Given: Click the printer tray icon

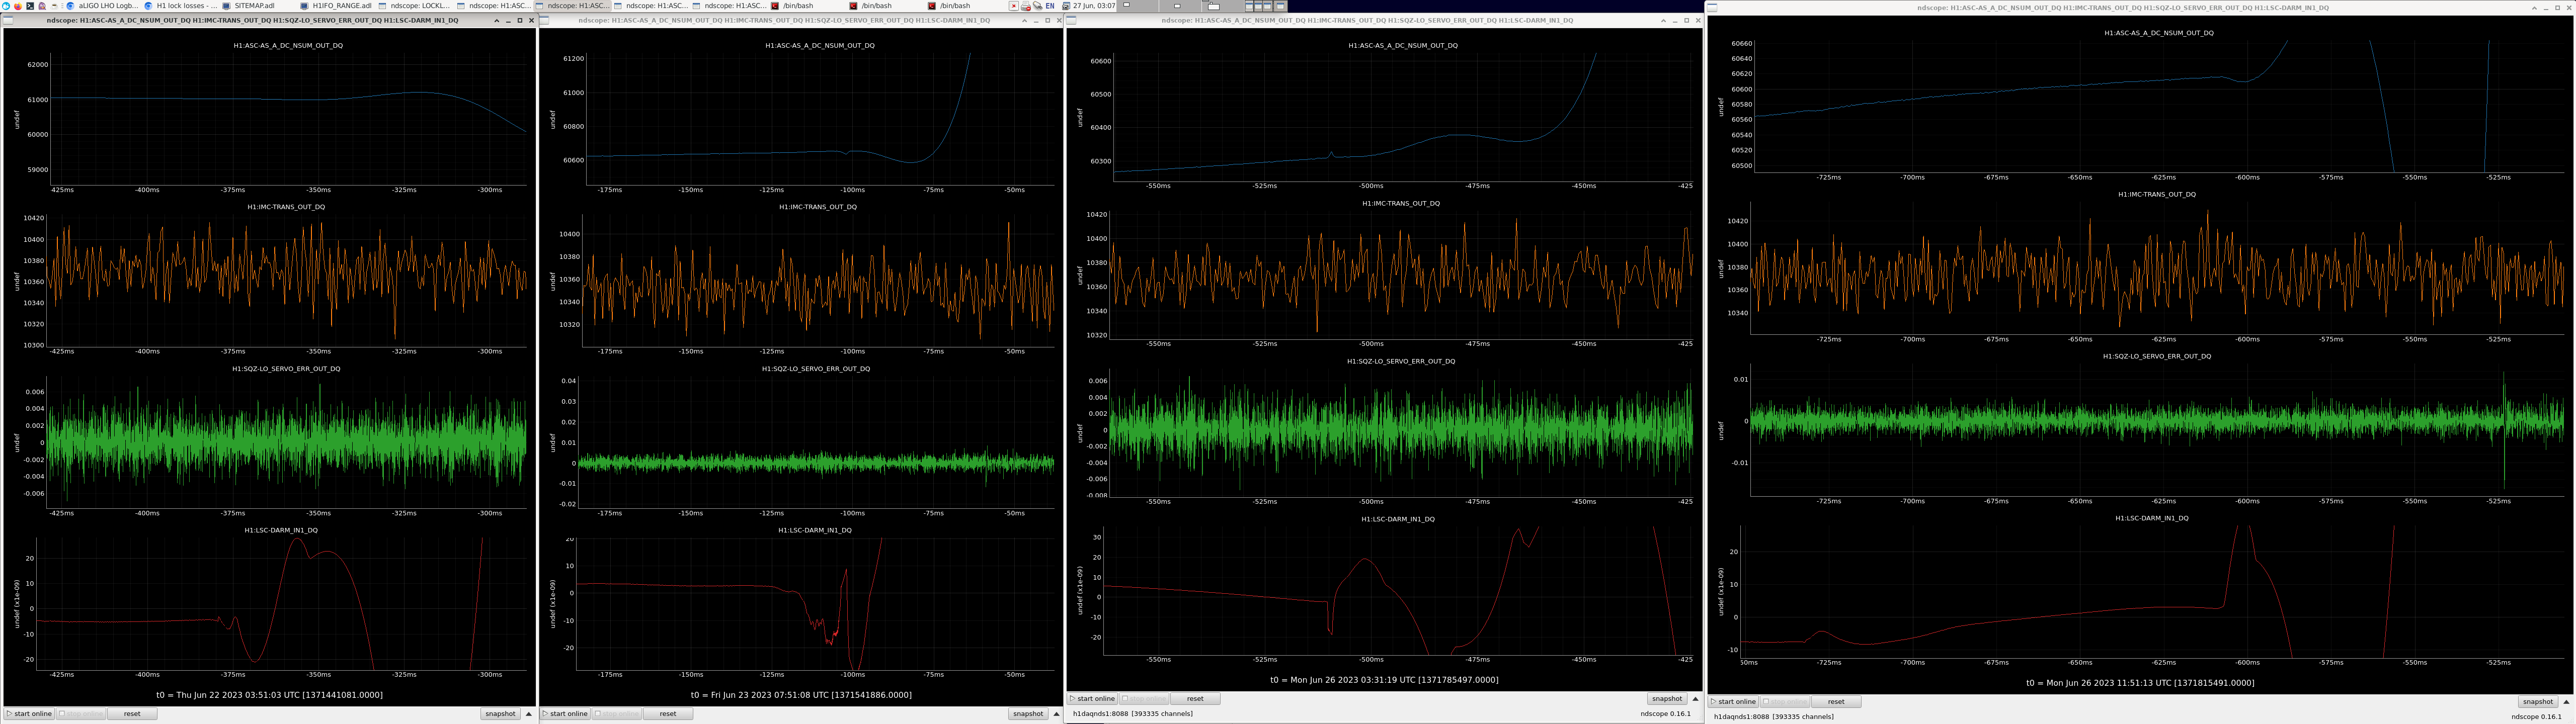Looking at the screenshot, I should click(x=1026, y=6).
